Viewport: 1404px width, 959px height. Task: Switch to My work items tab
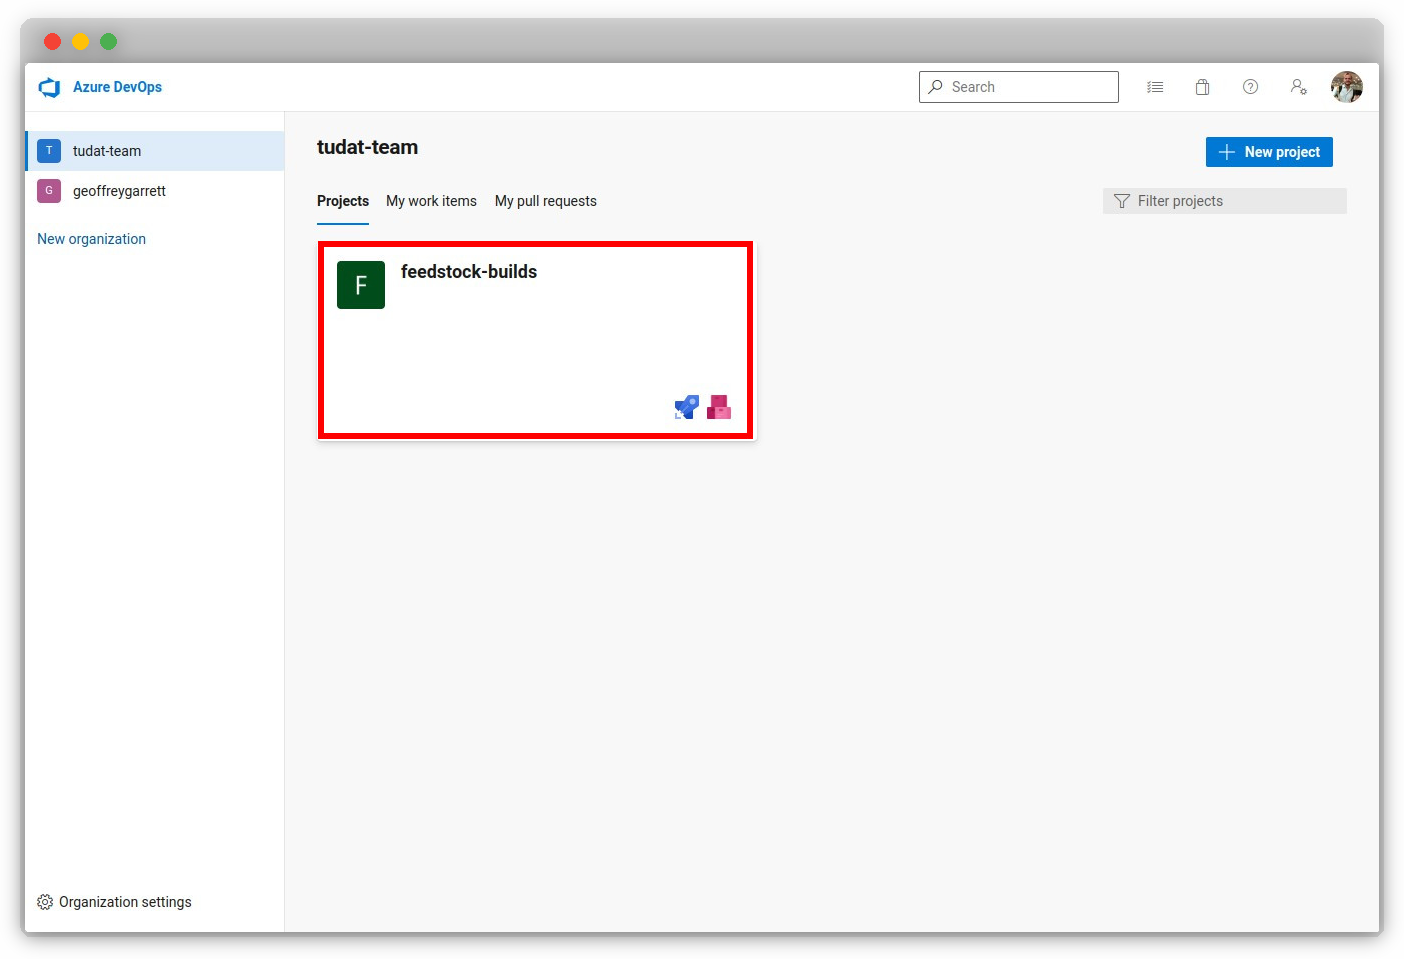(431, 201)
